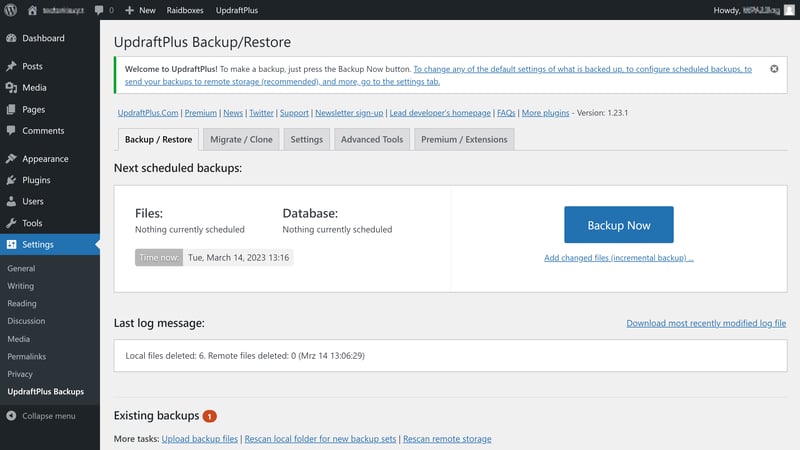Open the Plugins menu icon
The width and height of the screenshot is (800, 450).
tap(11, 180)
